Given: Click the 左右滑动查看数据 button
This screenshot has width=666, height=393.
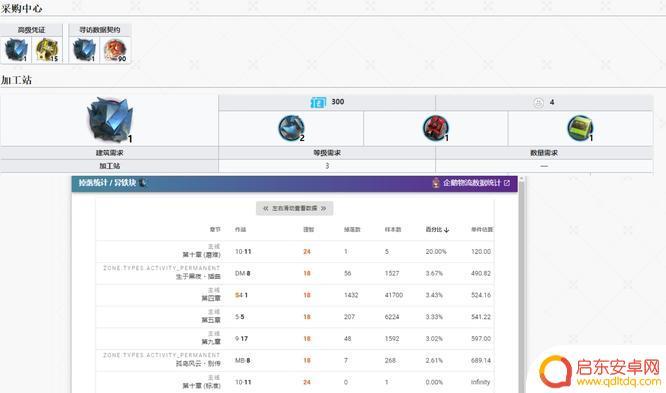Looking at the screenshot, I should [294, 208].
